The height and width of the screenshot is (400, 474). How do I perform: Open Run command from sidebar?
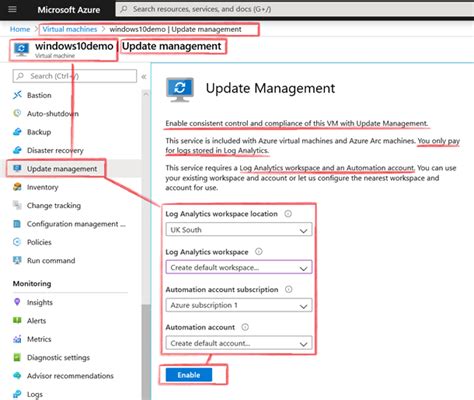pos(51,261)
